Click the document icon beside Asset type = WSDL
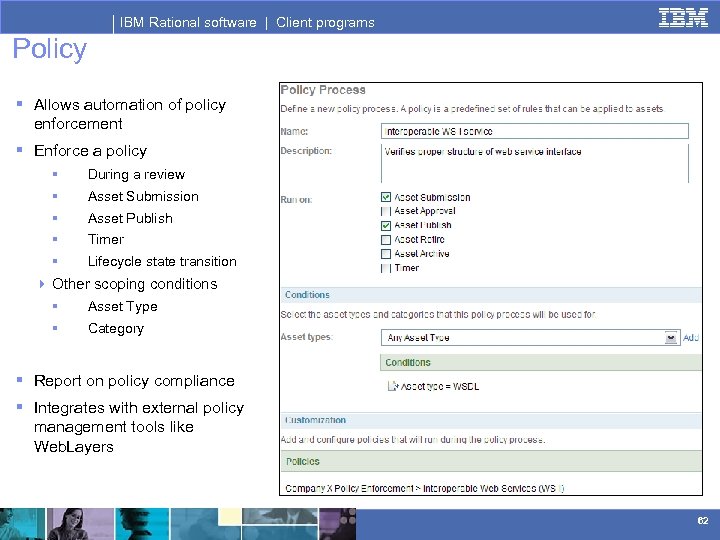Screen dimensions: 720x540 393,386
